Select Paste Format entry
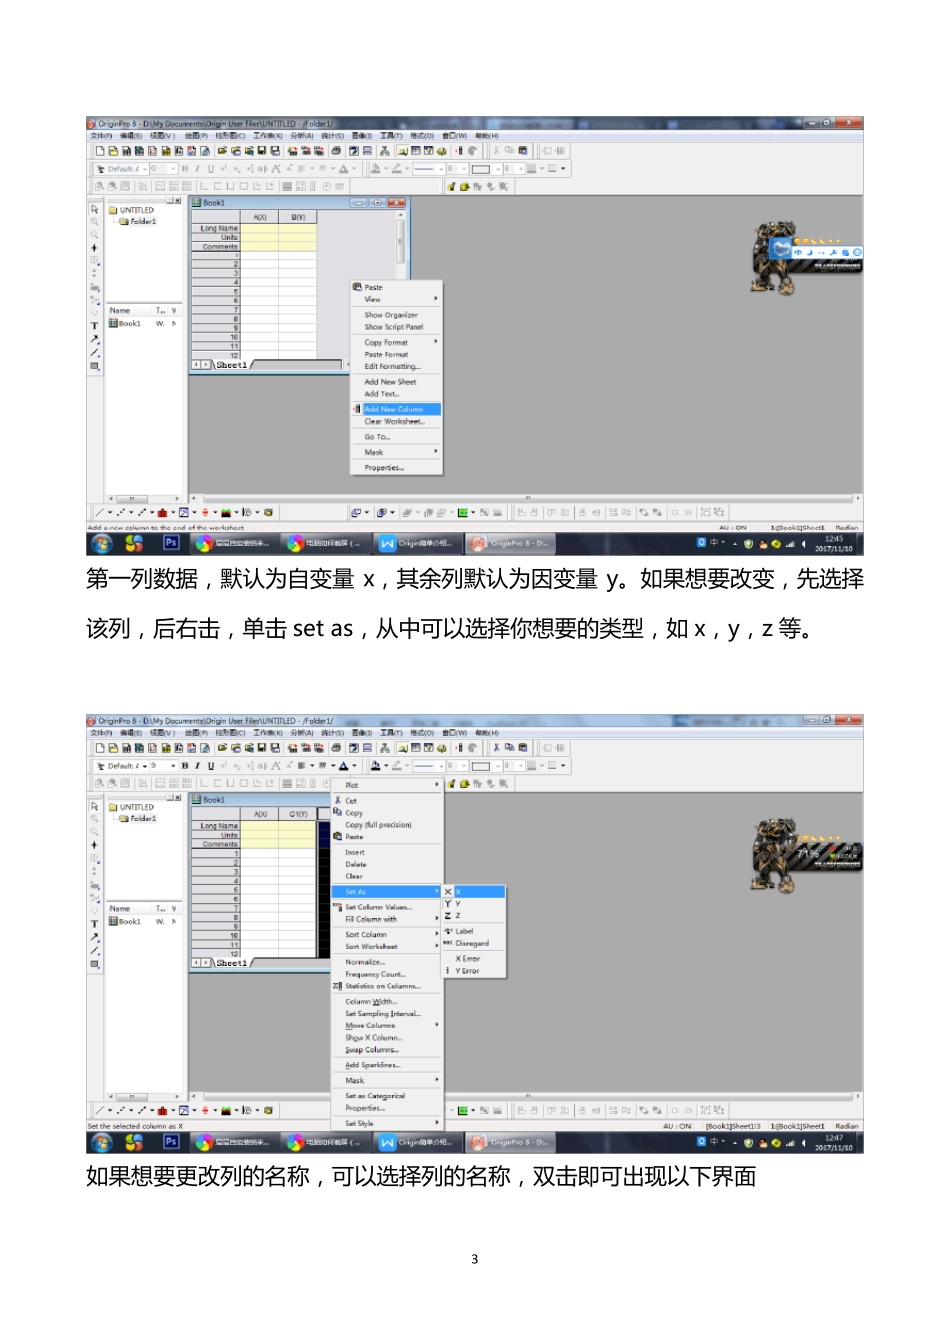Screen dimensions: 950x1344 pos(396,354)
